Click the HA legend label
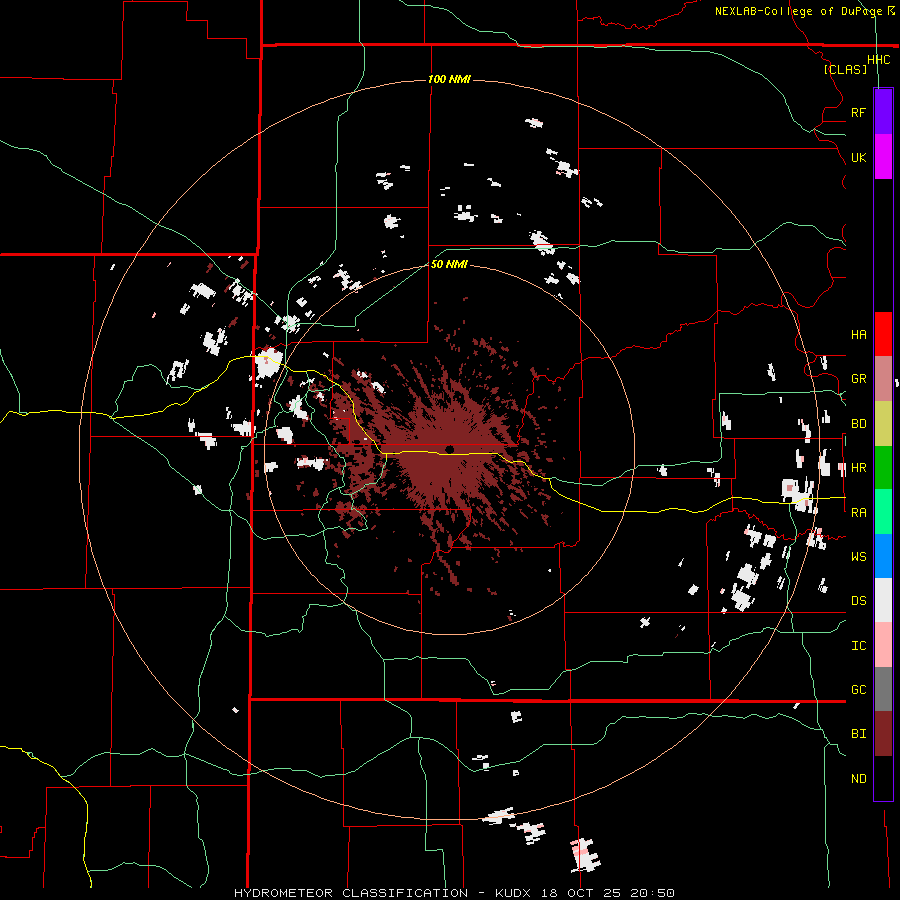This screenshot has height=900, width=900. coord(858,335)
